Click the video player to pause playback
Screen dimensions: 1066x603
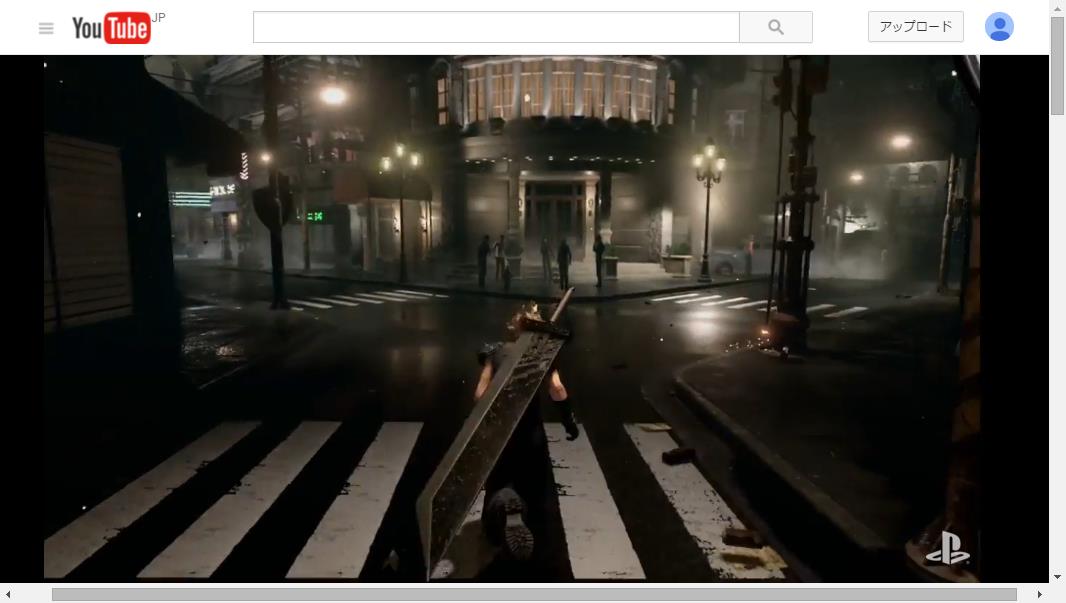[511, 318]
